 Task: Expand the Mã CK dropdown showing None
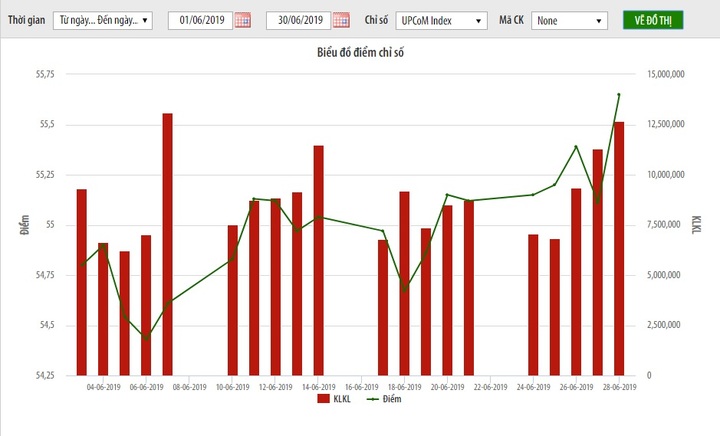(x=570, y=20)
